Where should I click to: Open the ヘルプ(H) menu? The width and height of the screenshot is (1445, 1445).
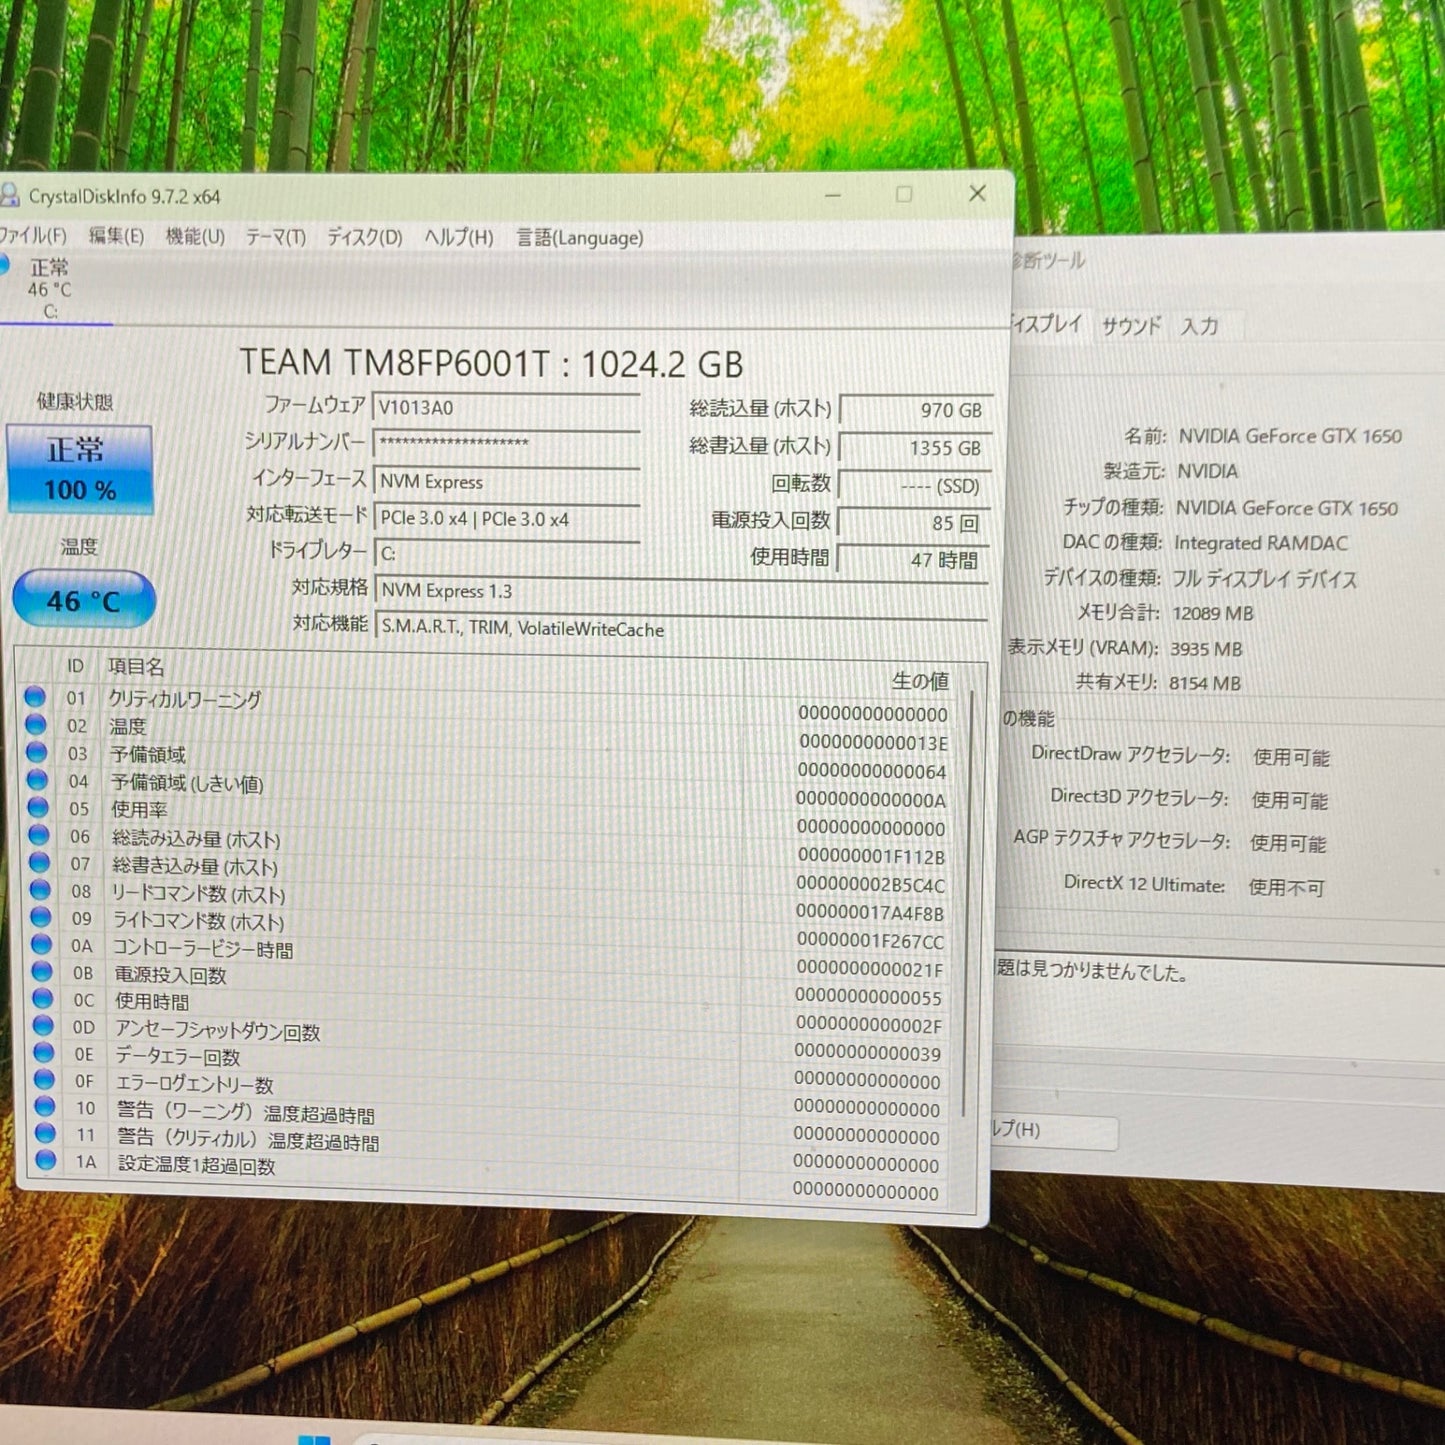coord(458,238)
